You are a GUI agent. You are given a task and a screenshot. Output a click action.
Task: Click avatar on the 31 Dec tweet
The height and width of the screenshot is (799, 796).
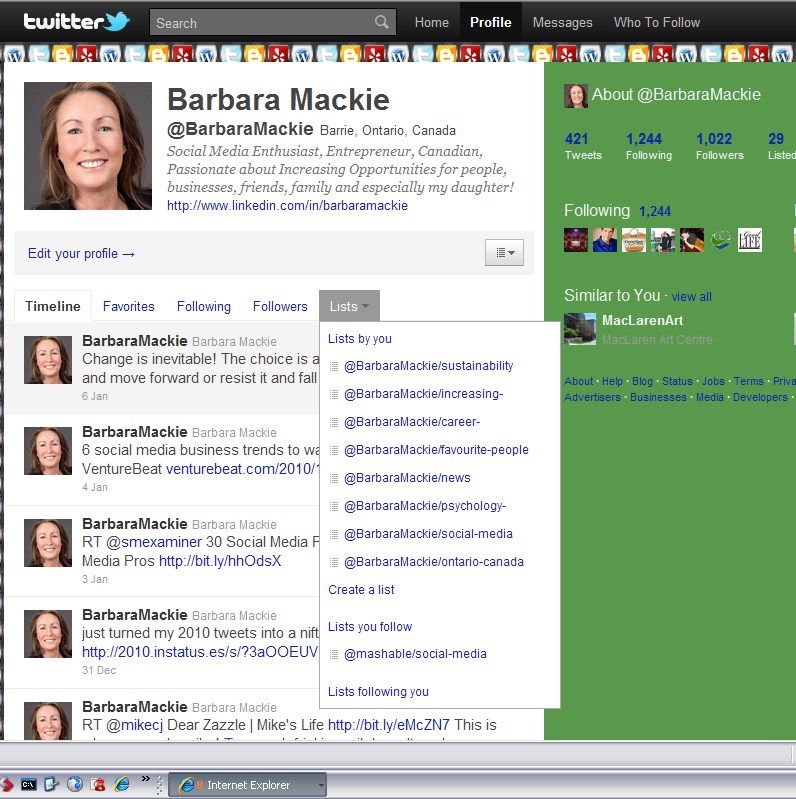tap(48, 634)
